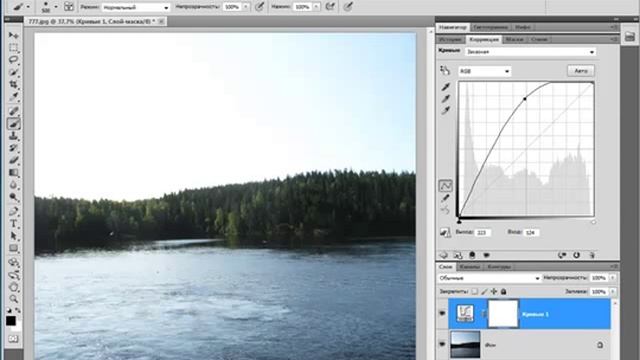The height and width of the screenshot is (360, 640).
Task: Reset Curves adjustment to defaults
Action: click(576, 255)
